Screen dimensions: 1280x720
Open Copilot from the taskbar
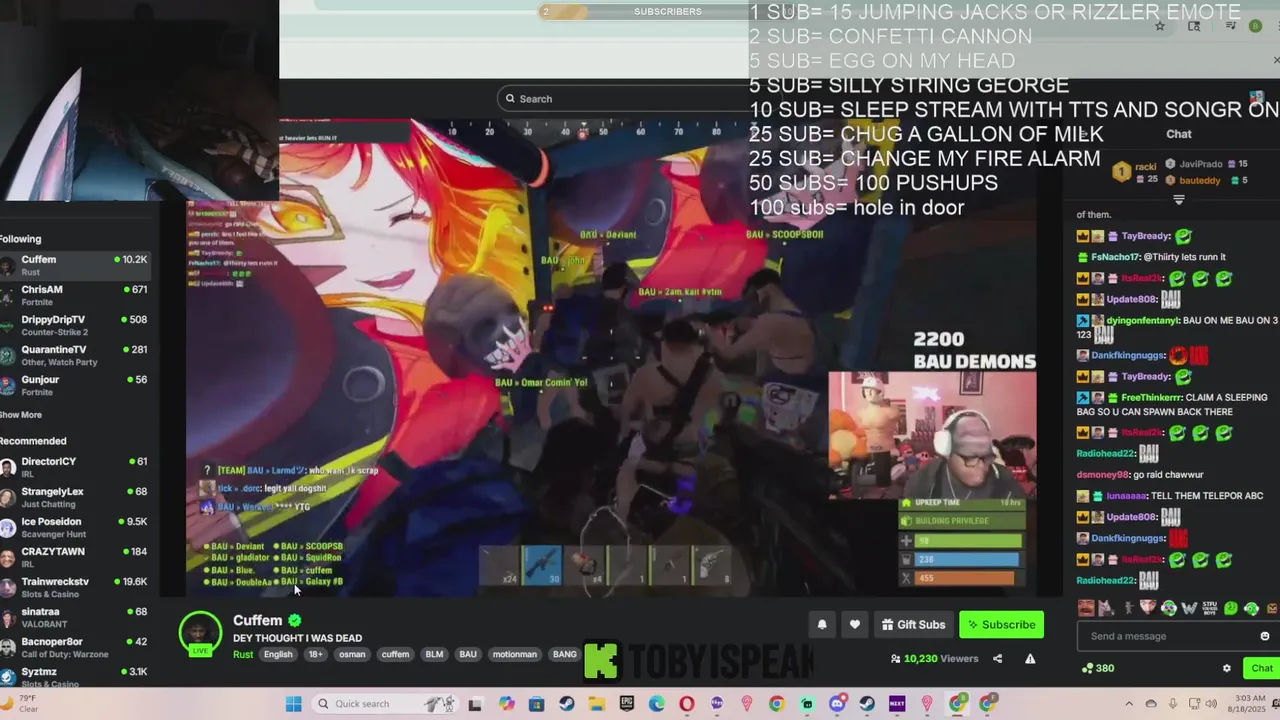coord(507,704)
